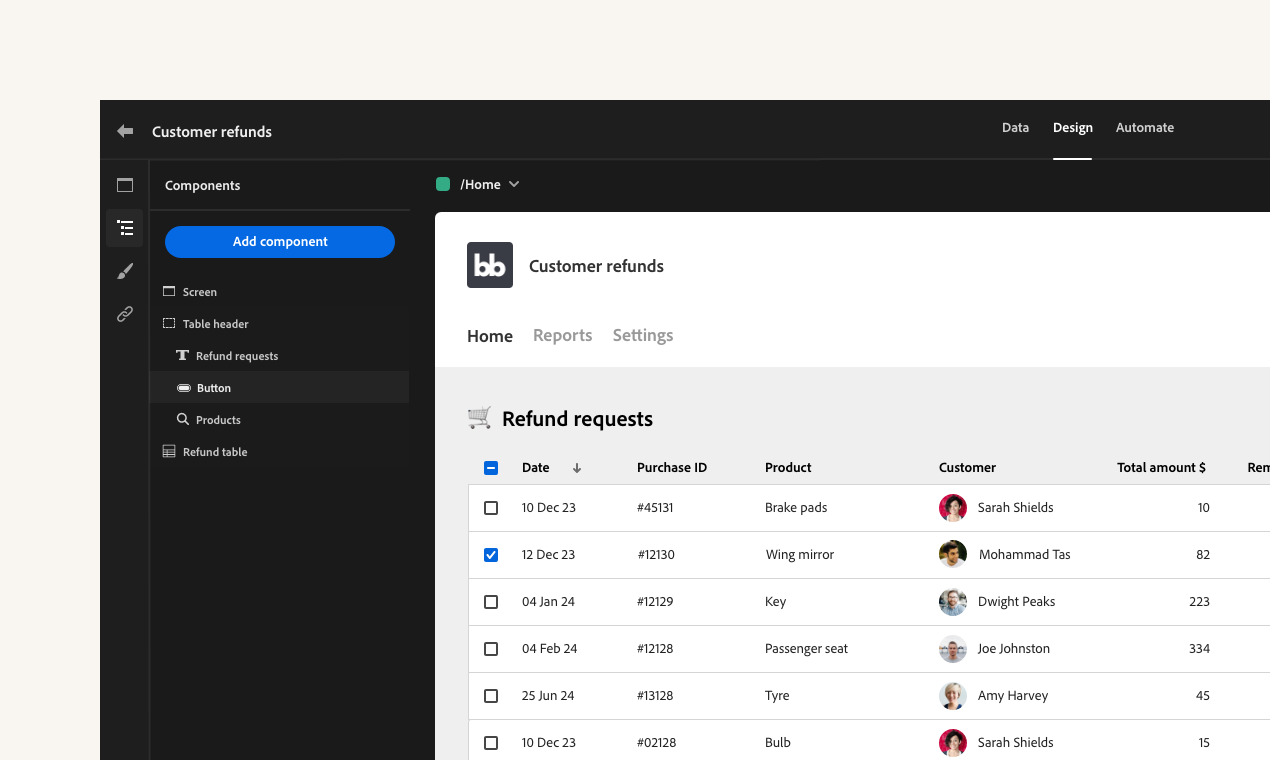Click the #12129 purchase ID cell
The image size is (1270, 760).
[655, 602]
